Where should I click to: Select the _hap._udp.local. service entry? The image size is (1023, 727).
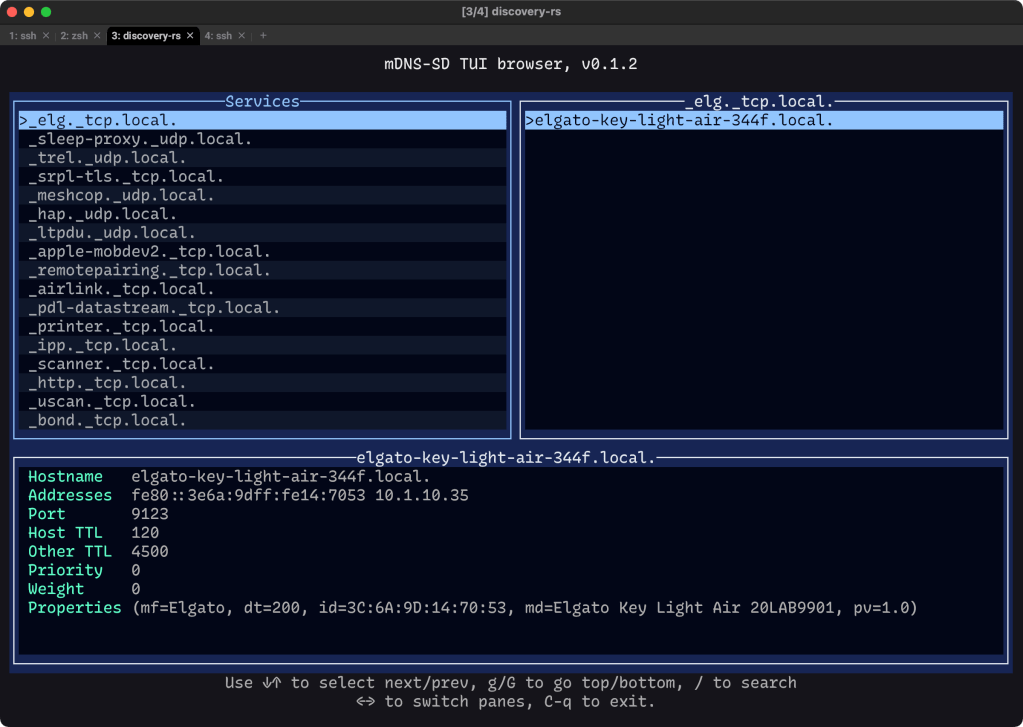click(x=103, y=214)
